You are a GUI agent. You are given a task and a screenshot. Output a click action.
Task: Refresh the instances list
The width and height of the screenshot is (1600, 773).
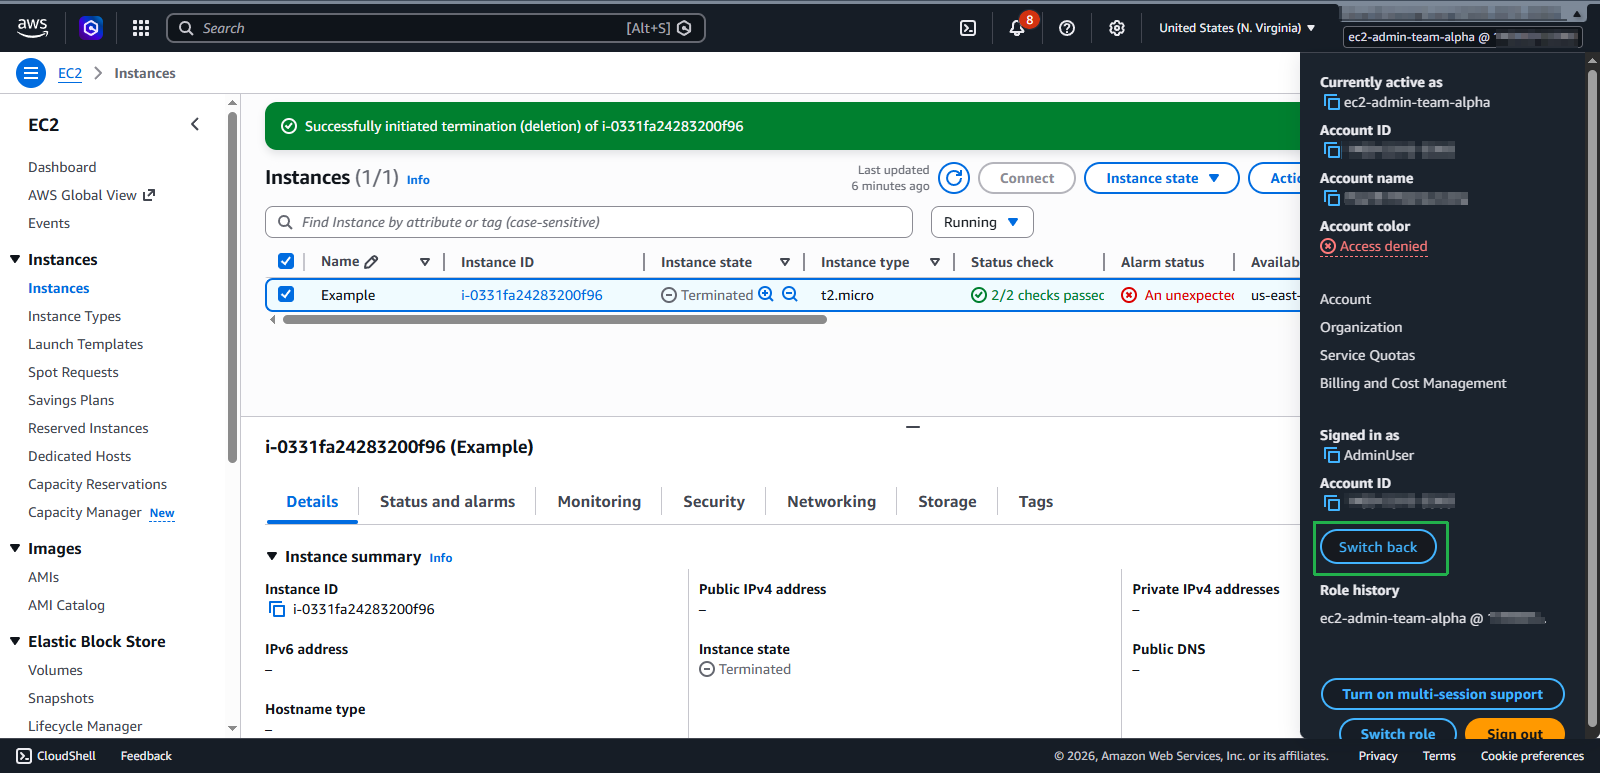click(954, 178)
